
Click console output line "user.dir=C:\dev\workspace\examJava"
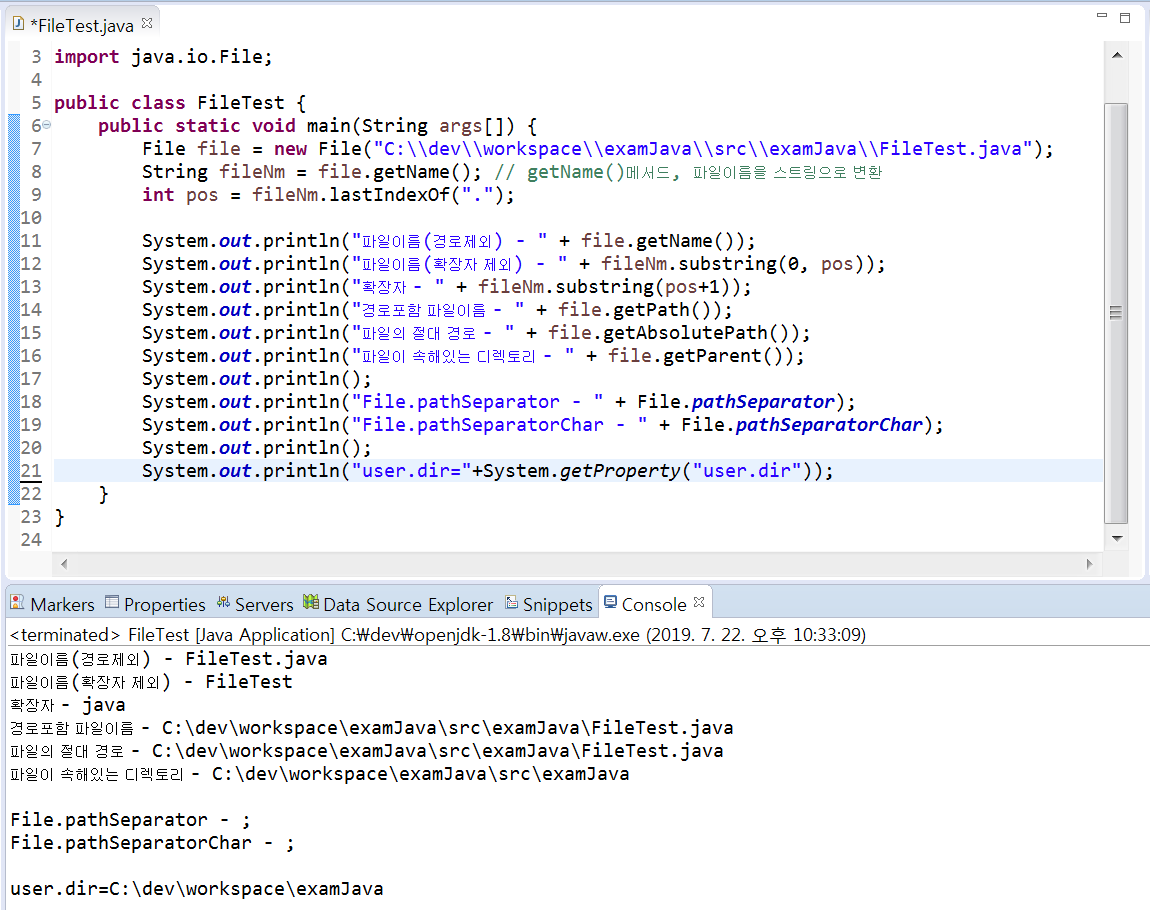[x=197, y=889]
